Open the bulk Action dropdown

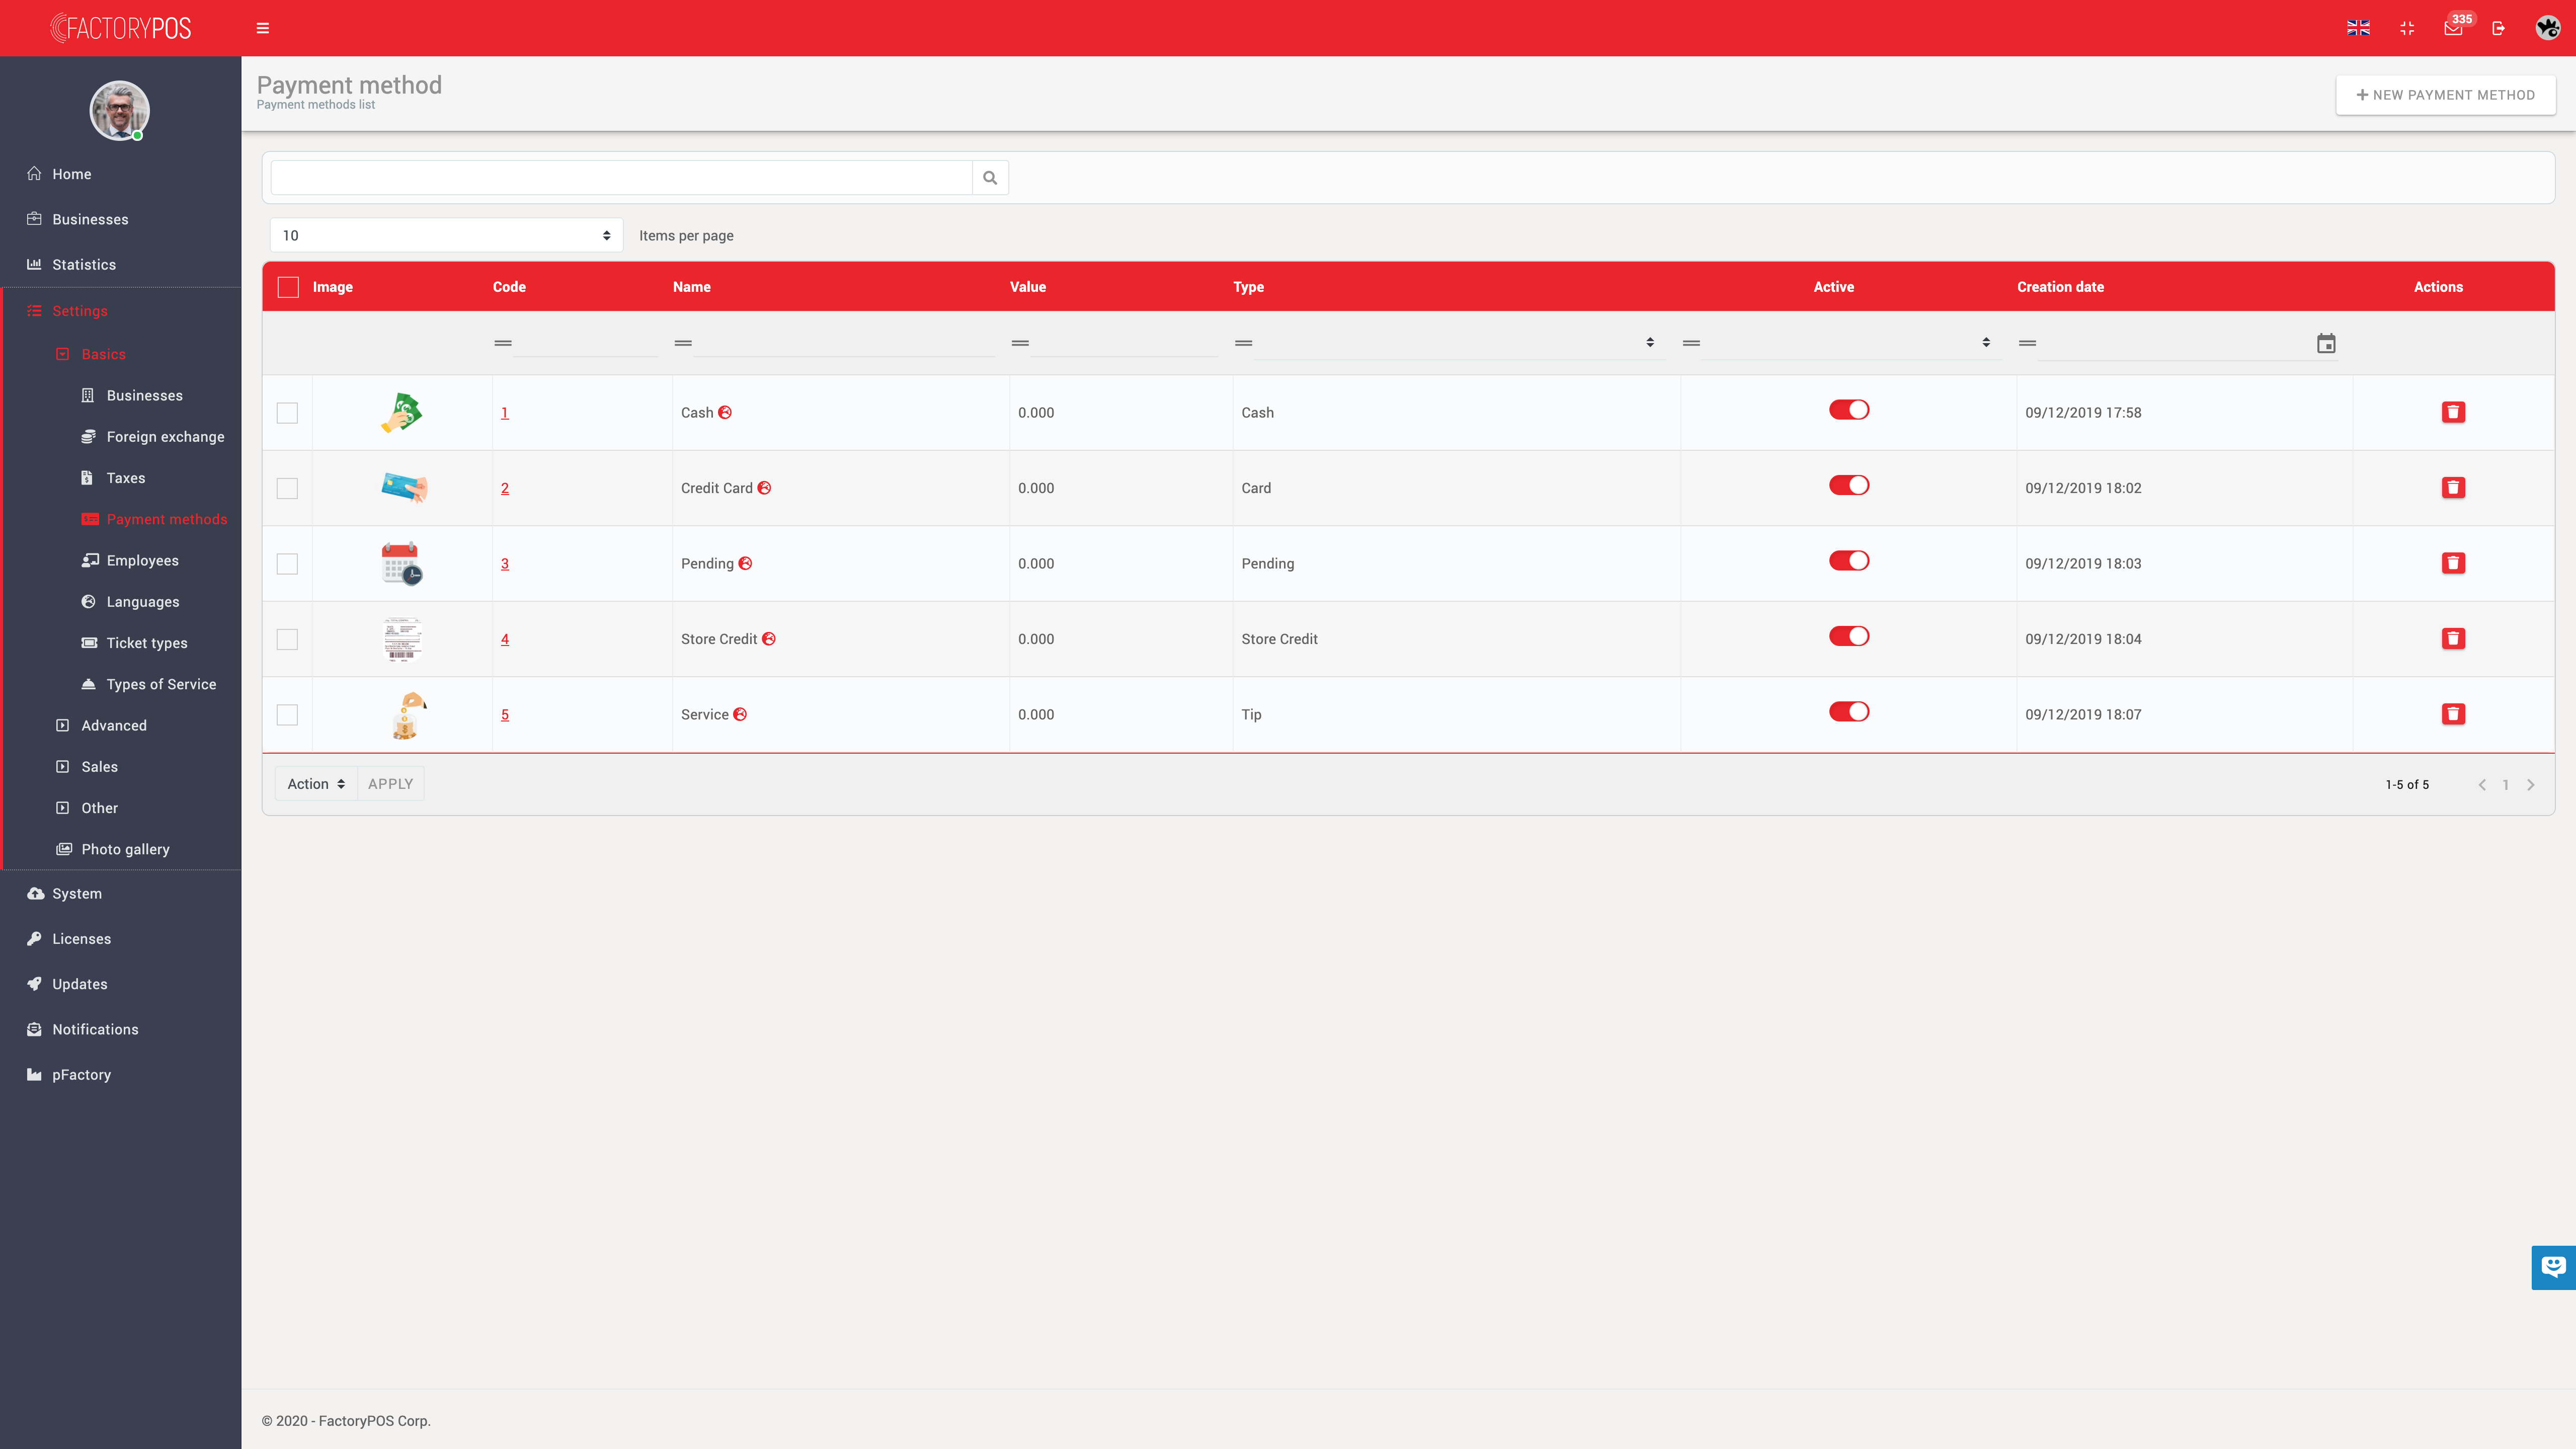click(x=316, y=784)
